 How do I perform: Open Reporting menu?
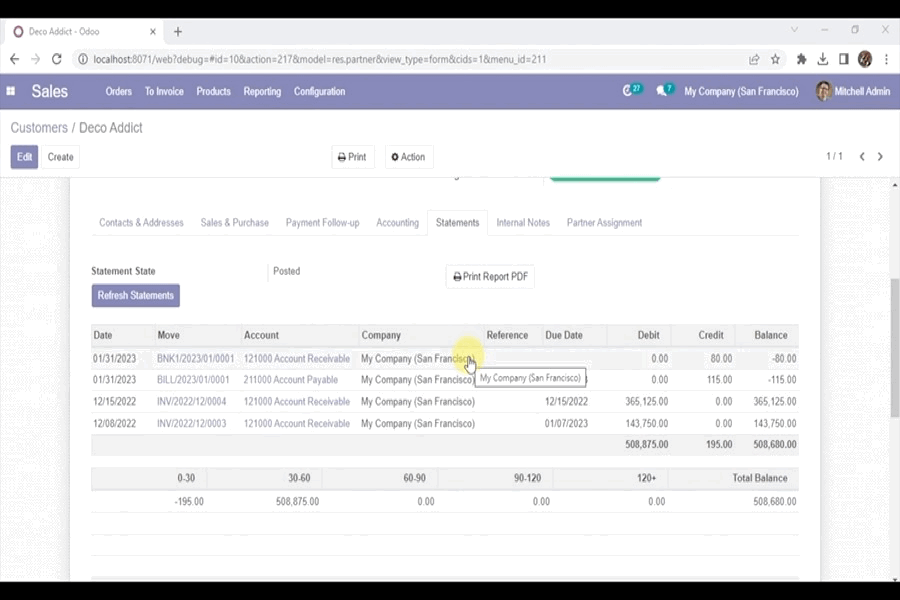[x=262, y=91]
